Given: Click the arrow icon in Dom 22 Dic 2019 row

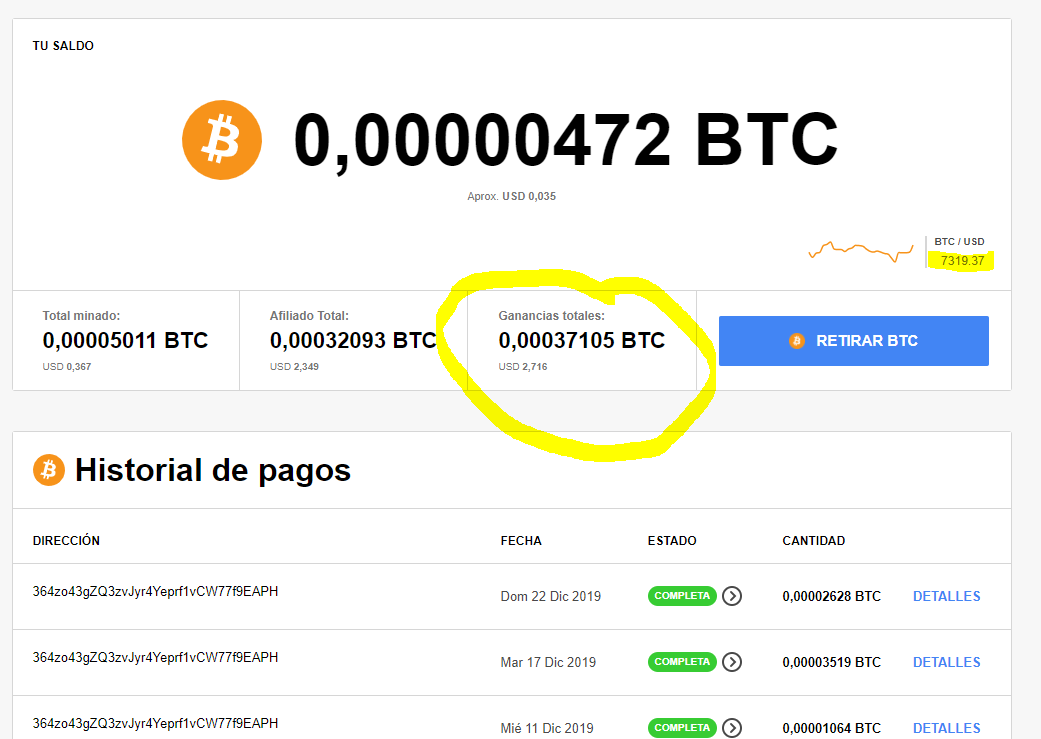Looking at the screenshot, I should pos(732,596).
